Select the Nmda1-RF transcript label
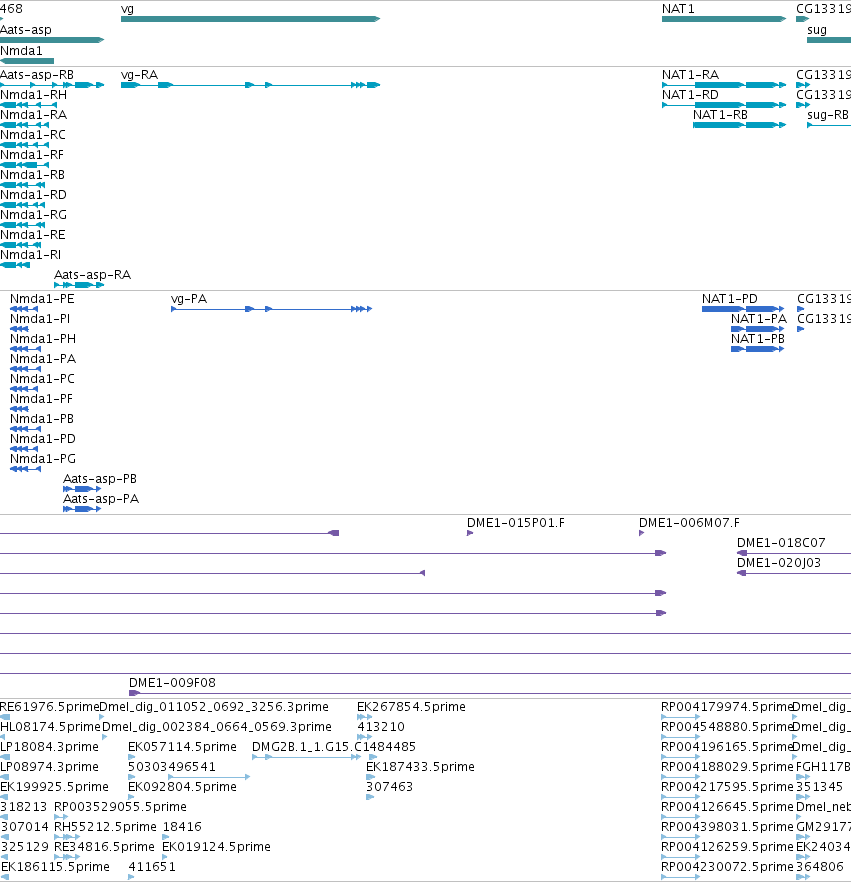Screen dimensions: 851x882 32,155
